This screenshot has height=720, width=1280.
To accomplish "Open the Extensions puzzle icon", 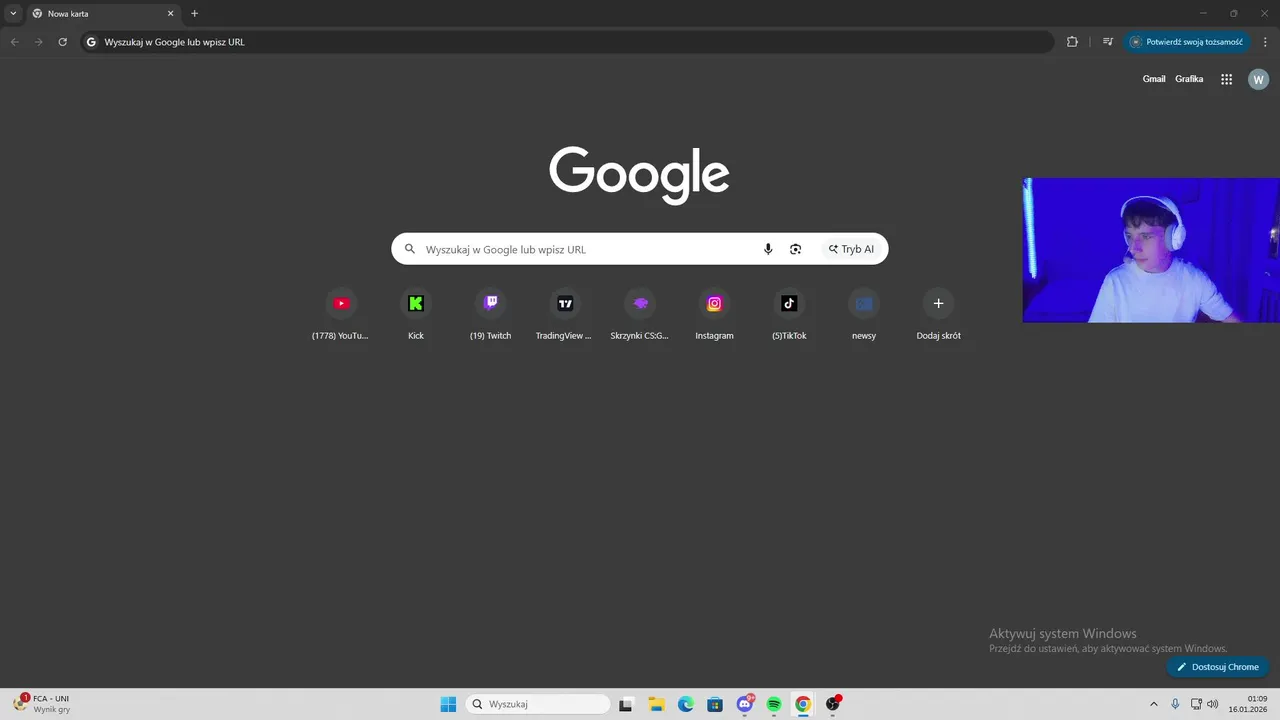I will coord(1072,42).
